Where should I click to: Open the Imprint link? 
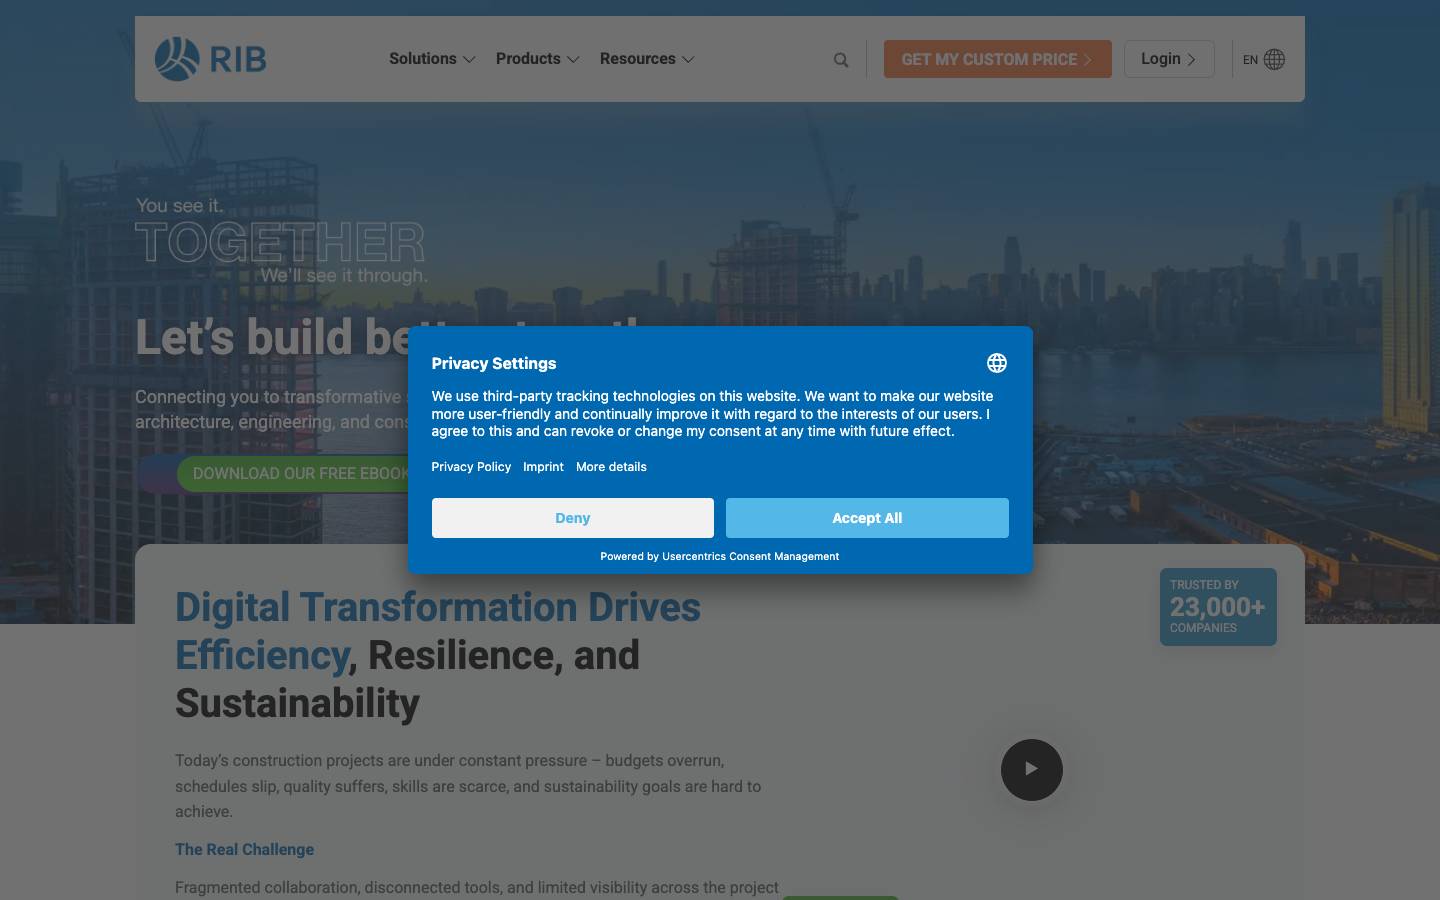543,467
